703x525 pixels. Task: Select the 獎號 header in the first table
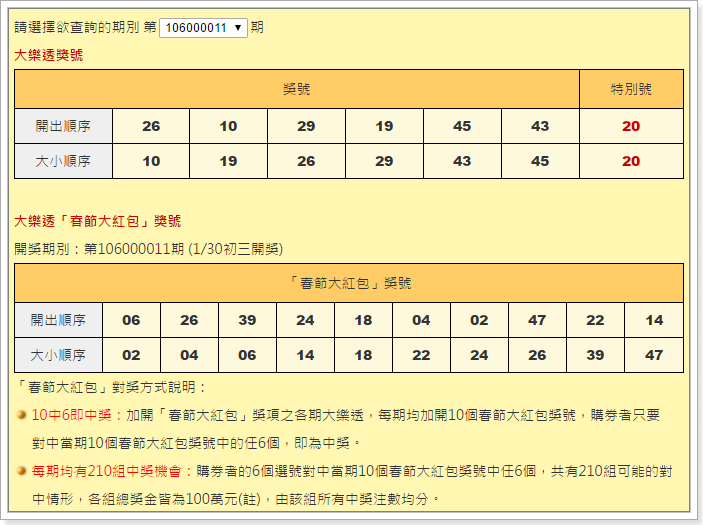coord(297,89)
